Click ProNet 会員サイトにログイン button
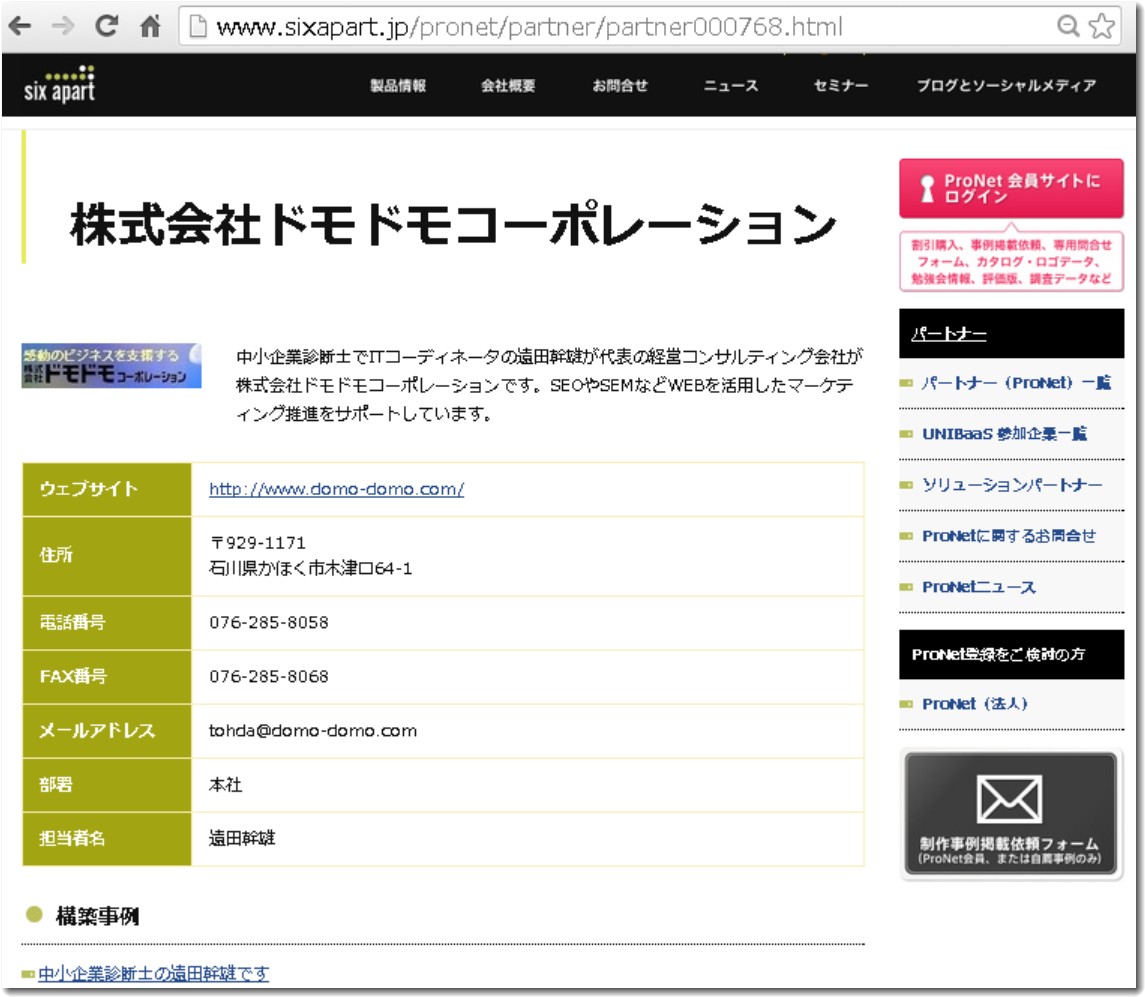Viewport: 1145px width, 997px height. [x=1011, y=188]
